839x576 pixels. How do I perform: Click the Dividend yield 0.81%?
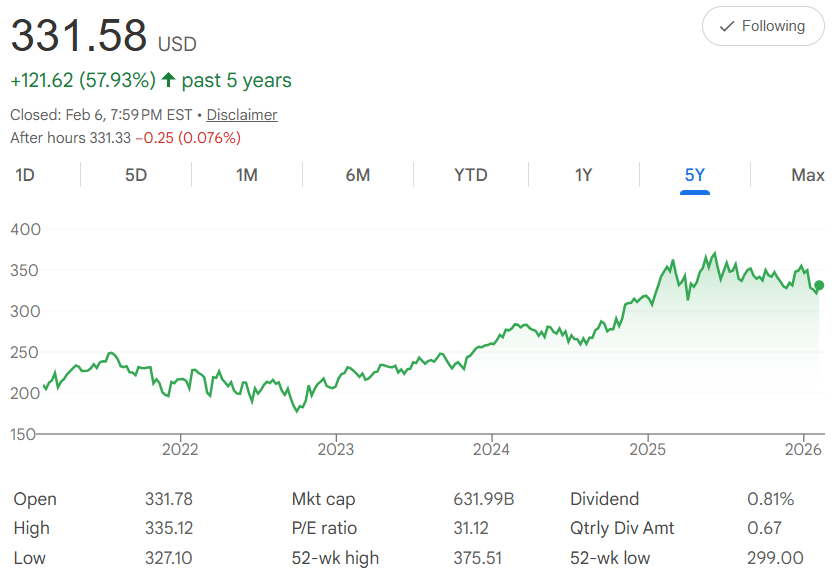(770, 499)
